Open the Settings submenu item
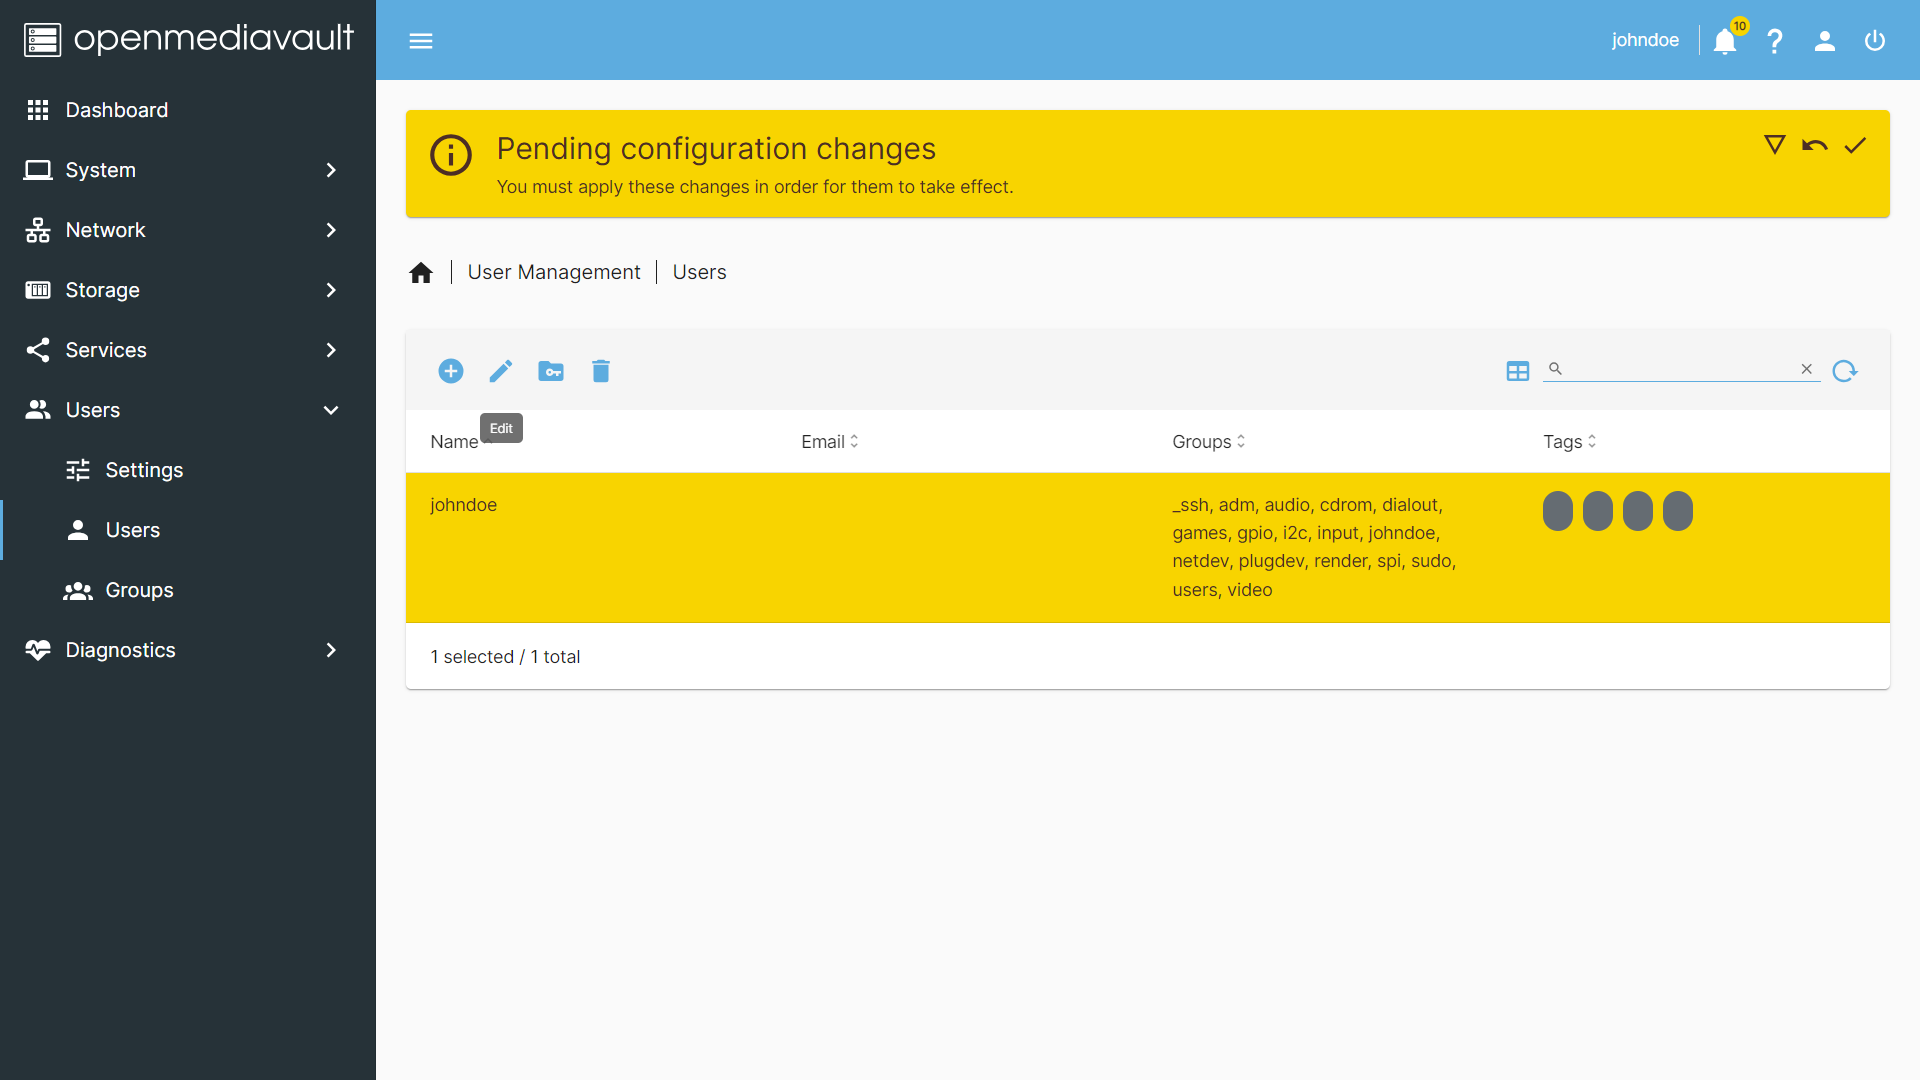 tap(144, 470)
